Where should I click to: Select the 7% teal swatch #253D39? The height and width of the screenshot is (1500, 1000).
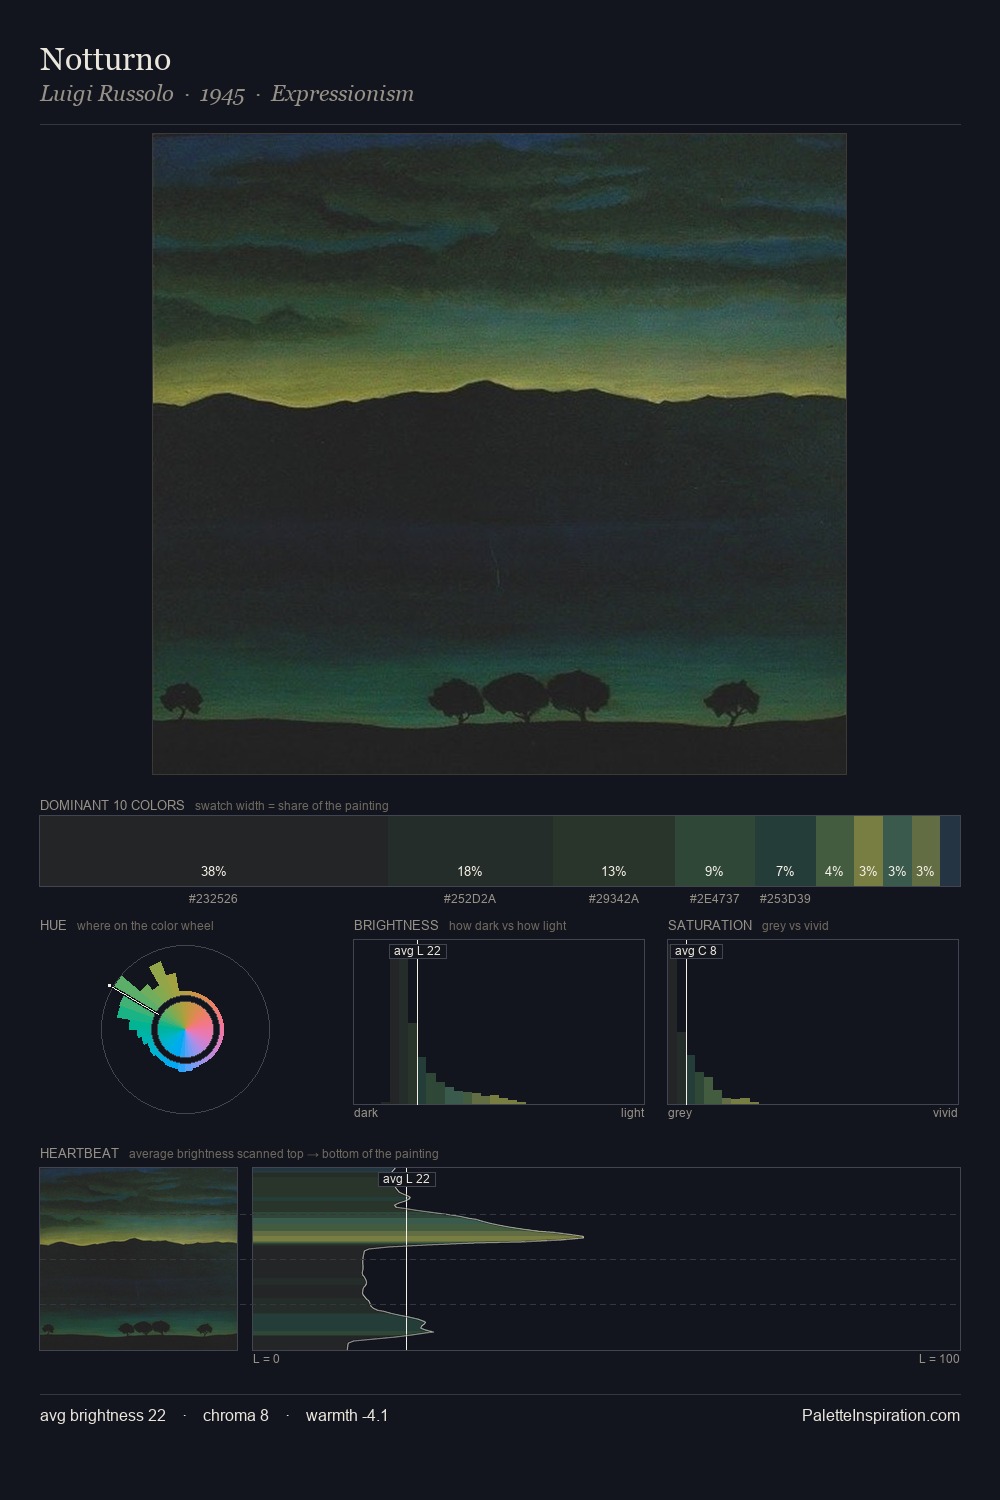(785, 851)
